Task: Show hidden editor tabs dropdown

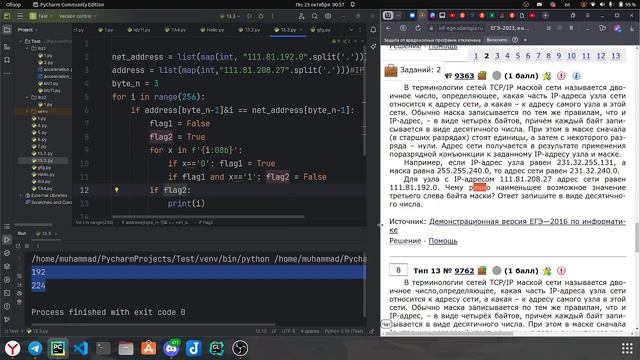Action: pos(351,30)
